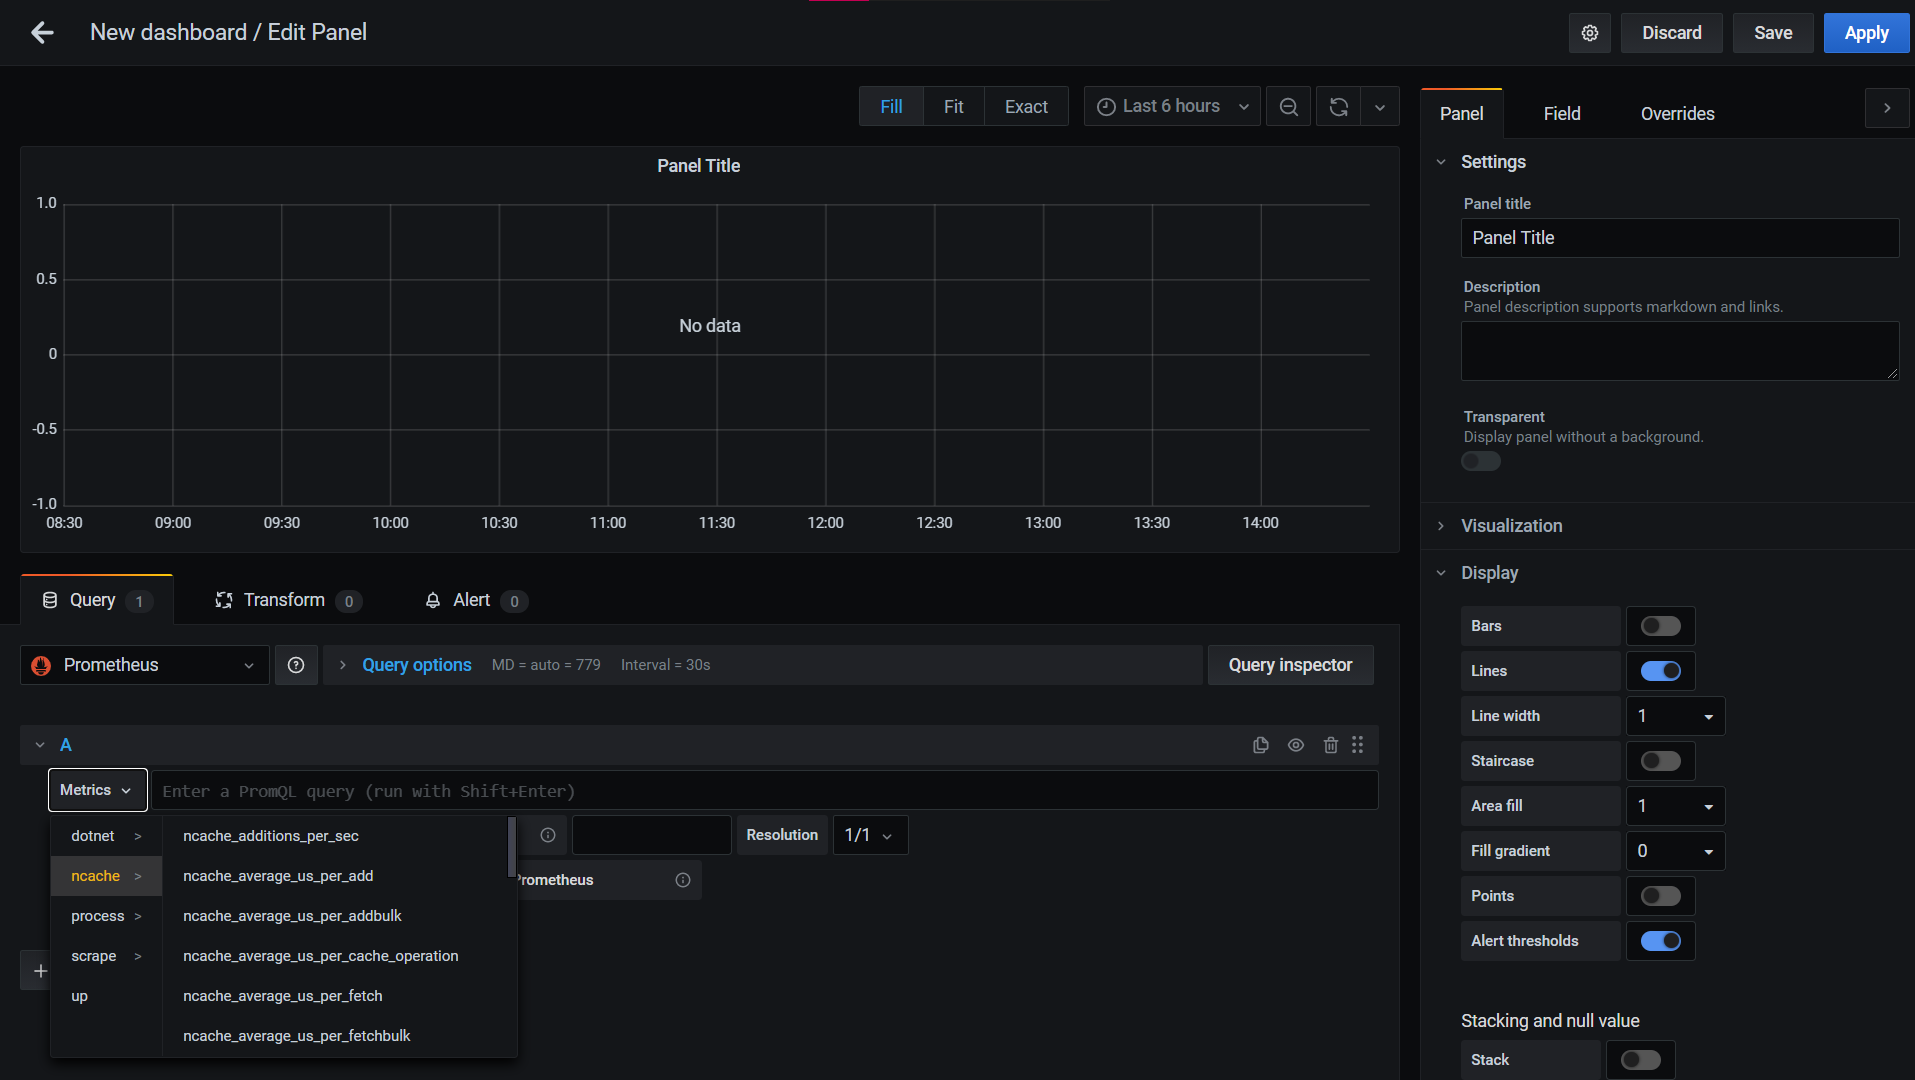Open the Area fill dropdown
1915x1080 pixels.
pos(1676,806)
